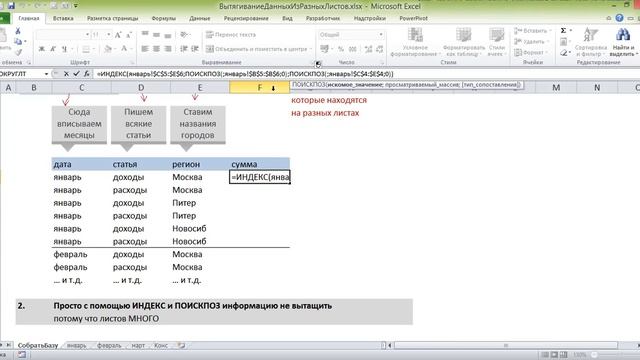Toggle Italic (К) formatting
This screenshot has height=360, width=640.
coord(53,49)
